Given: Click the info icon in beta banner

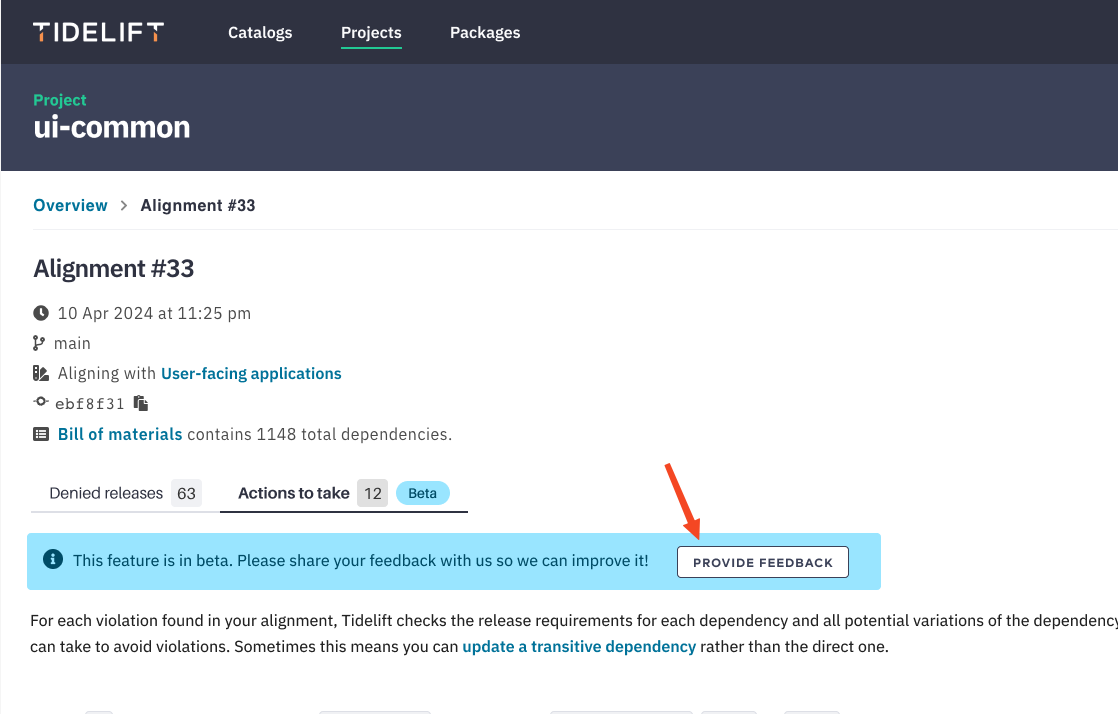Looking at the screenshot, I should click(x=53, y=559).
